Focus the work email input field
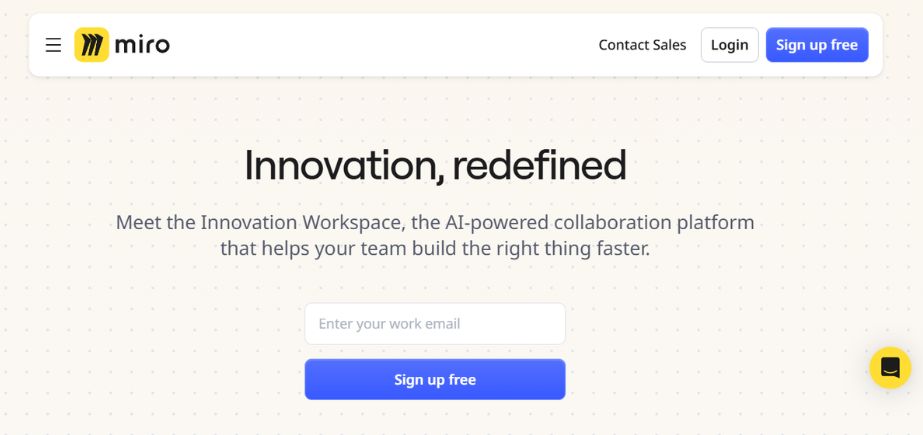 coord(435,324)
